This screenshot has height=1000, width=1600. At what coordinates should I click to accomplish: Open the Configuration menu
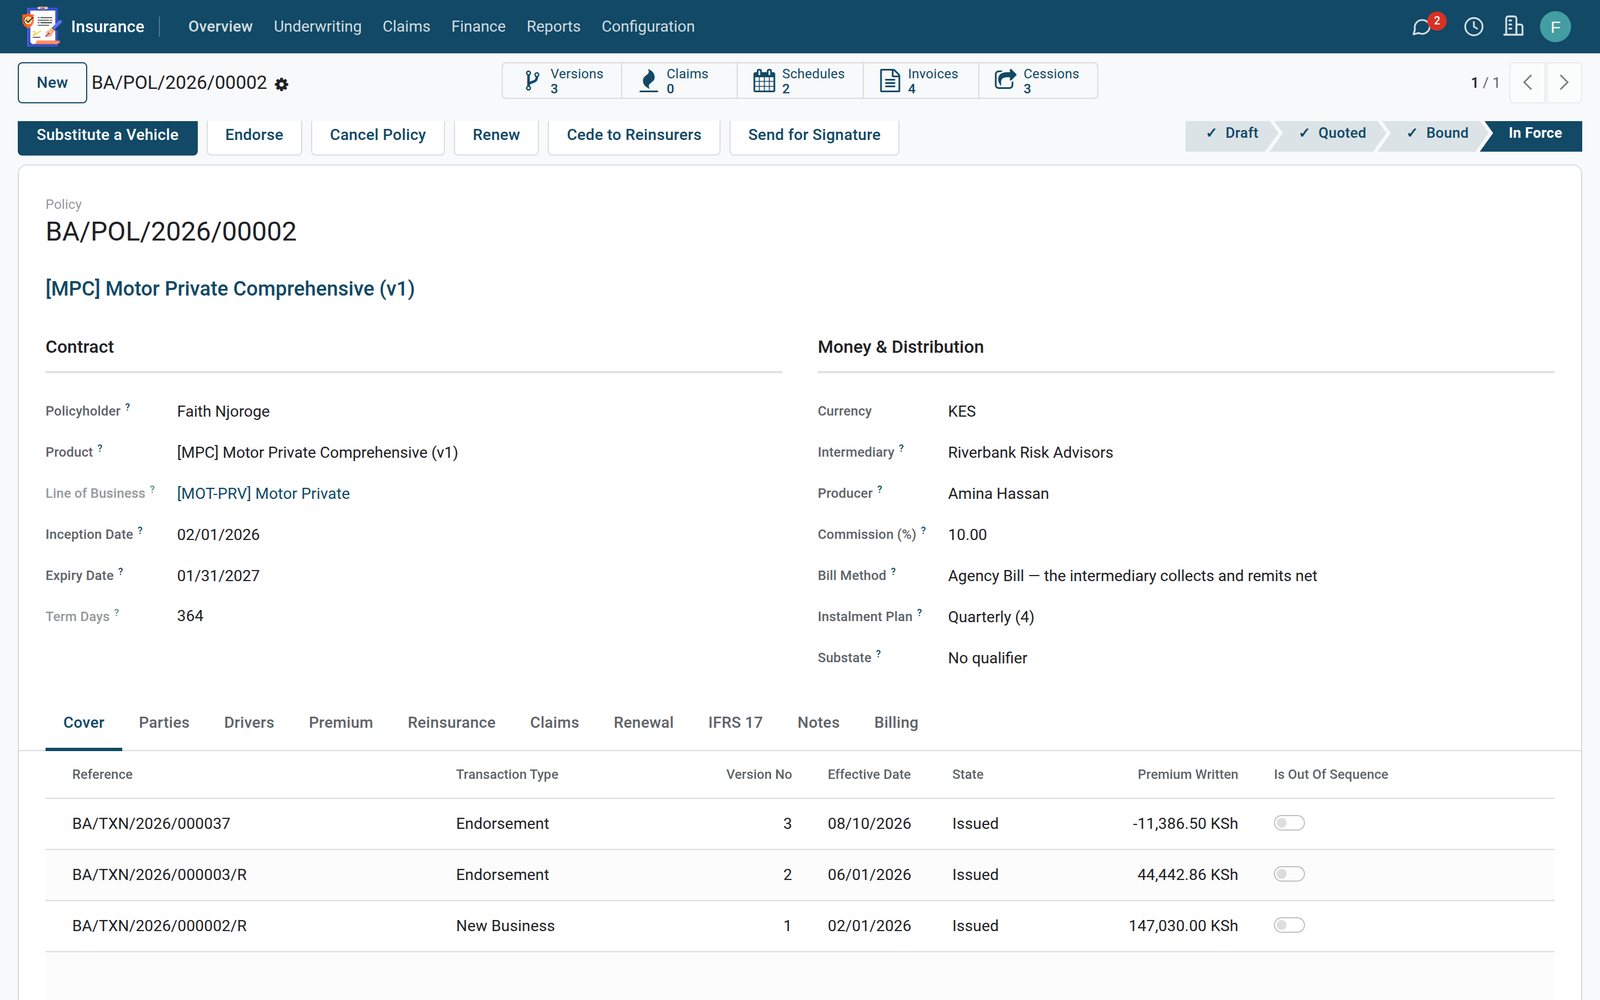click(648, 27)
